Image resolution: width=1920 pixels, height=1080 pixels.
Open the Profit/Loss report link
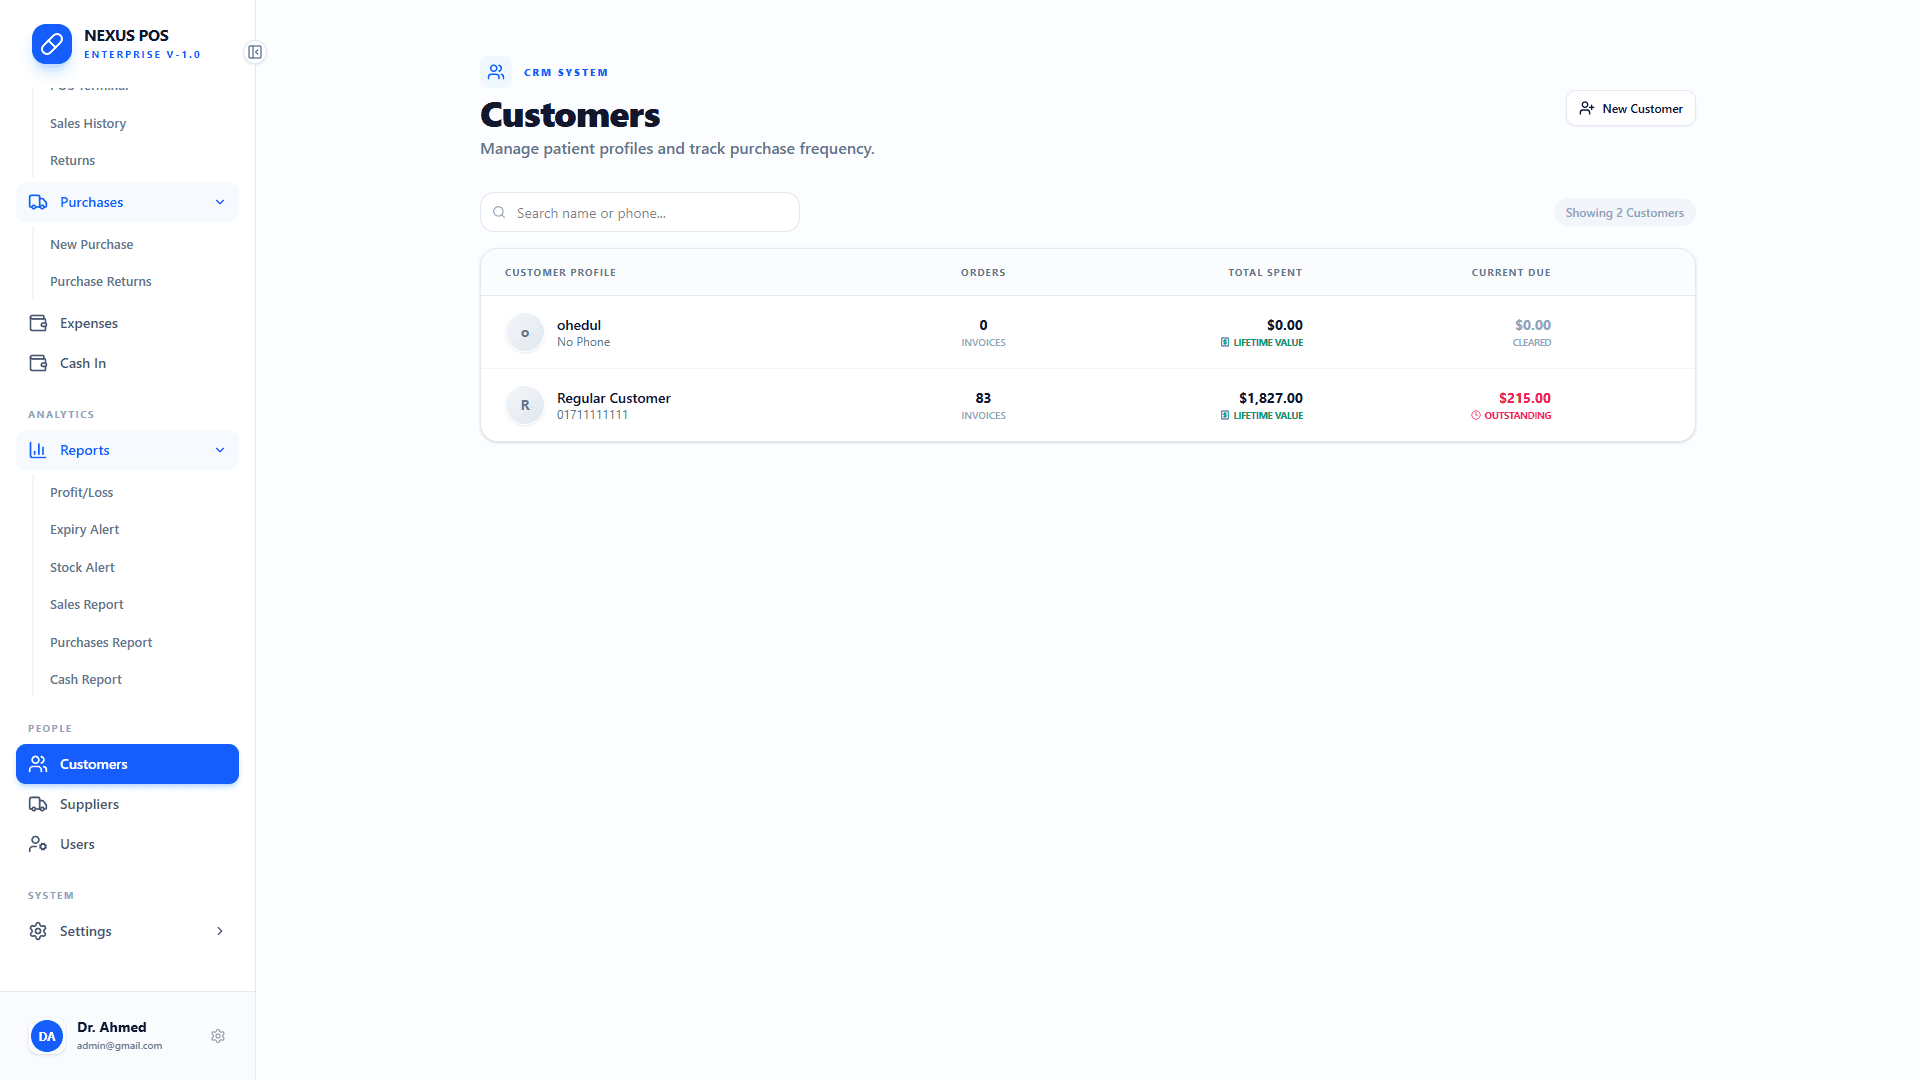tap(82, 492)
